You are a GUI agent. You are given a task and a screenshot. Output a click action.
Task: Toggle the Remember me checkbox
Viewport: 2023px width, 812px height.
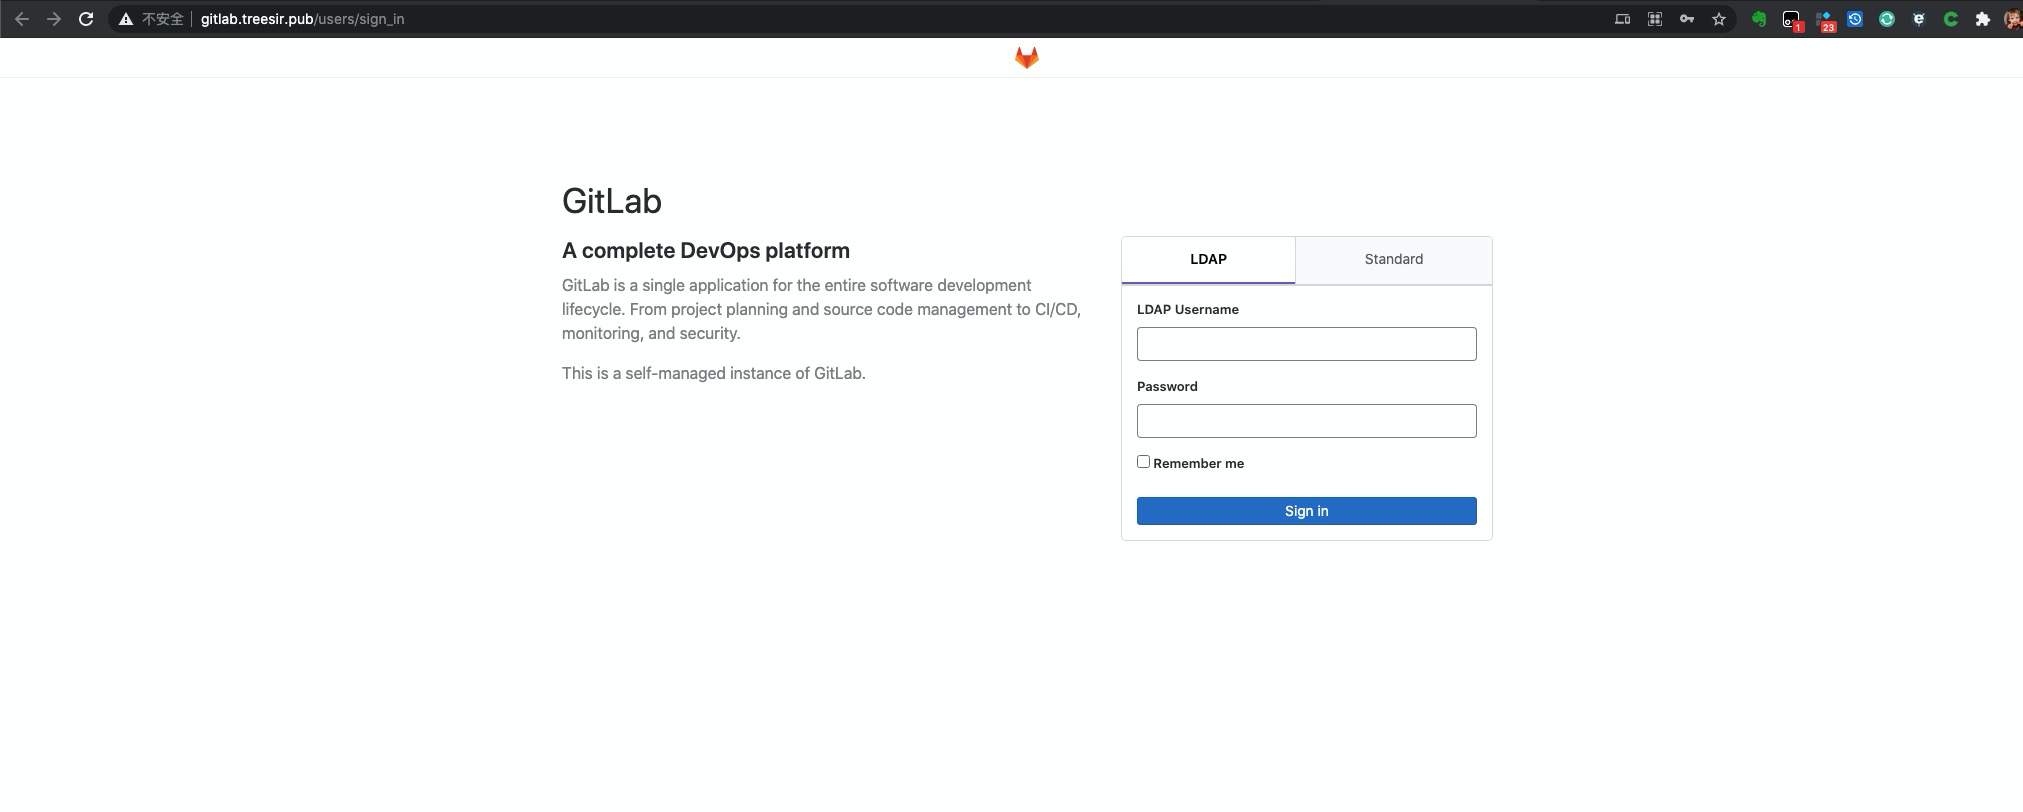click(x=1143, y=461)
